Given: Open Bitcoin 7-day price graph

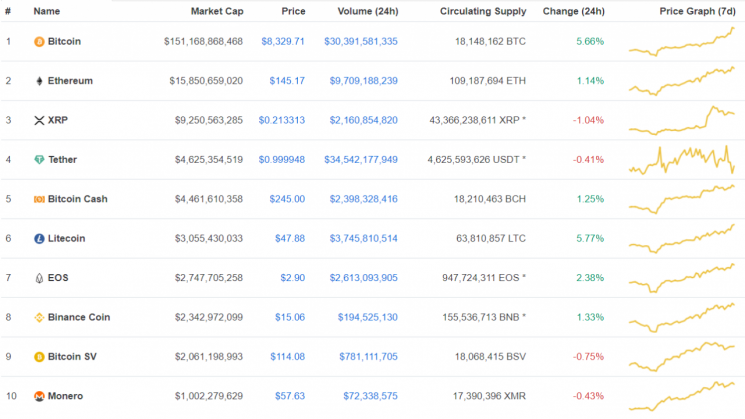Looking at the screenshot, I should click(x=682, y=42).
